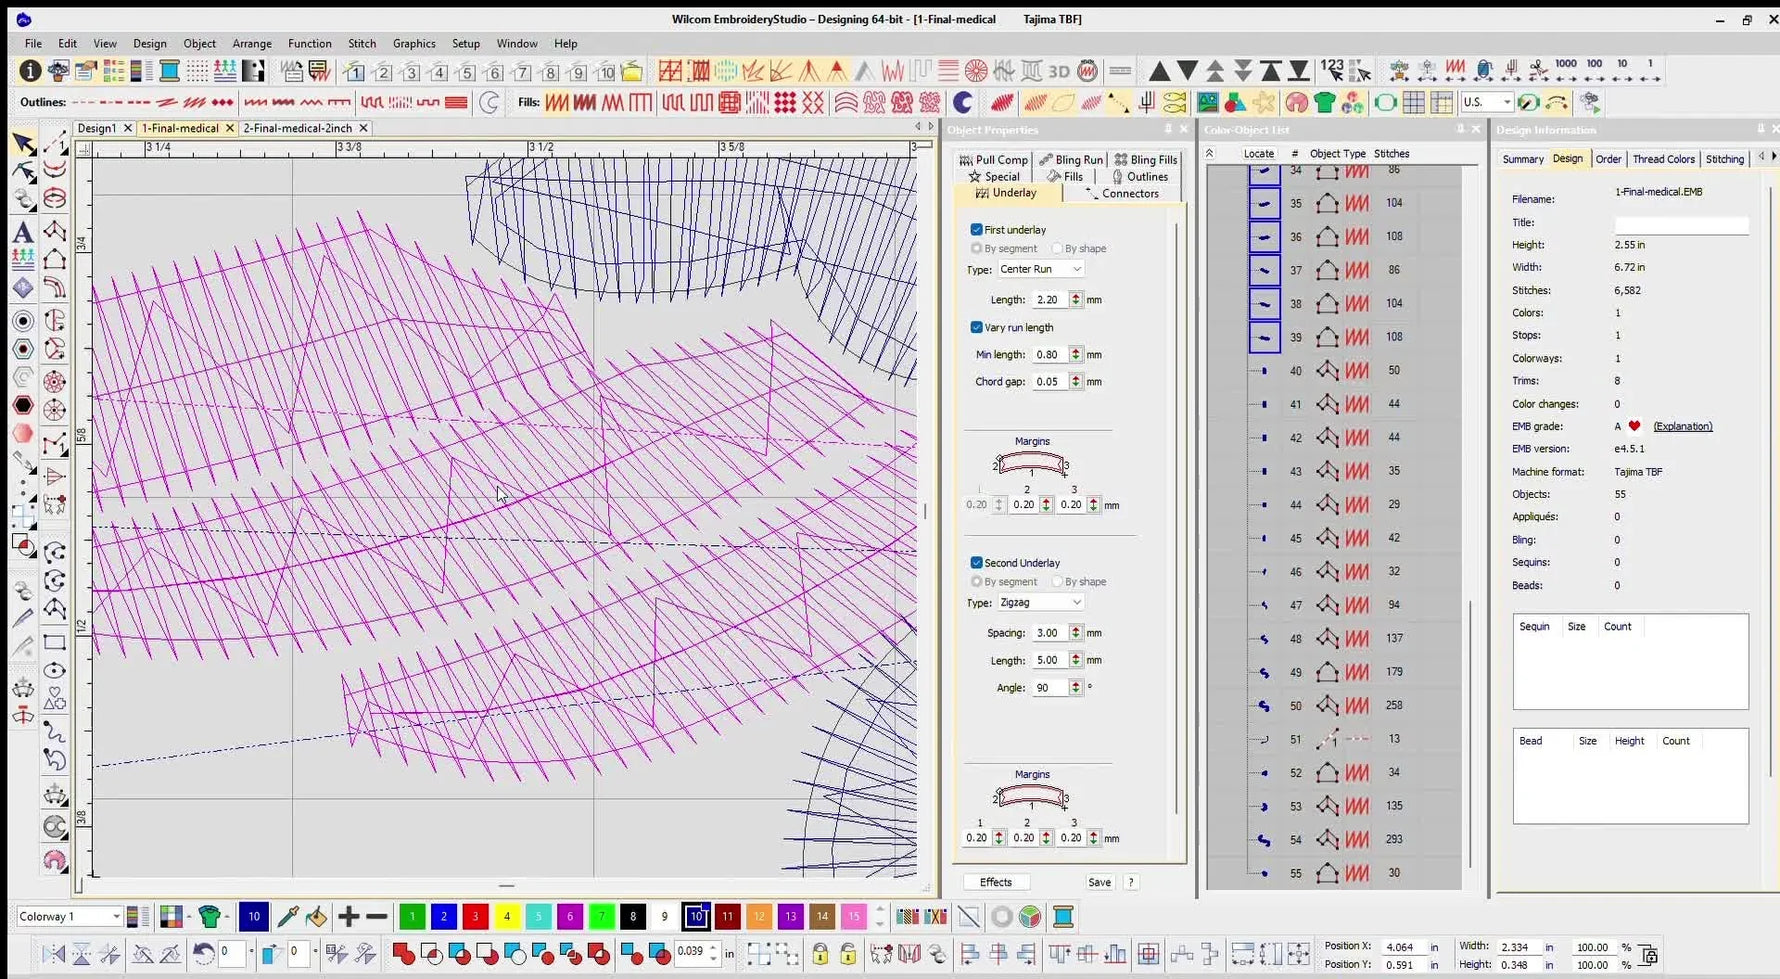Open the Center Run type dropdown
Image resolution: width=1780 pixels, height=979 pixels.
coord(1040,269)
